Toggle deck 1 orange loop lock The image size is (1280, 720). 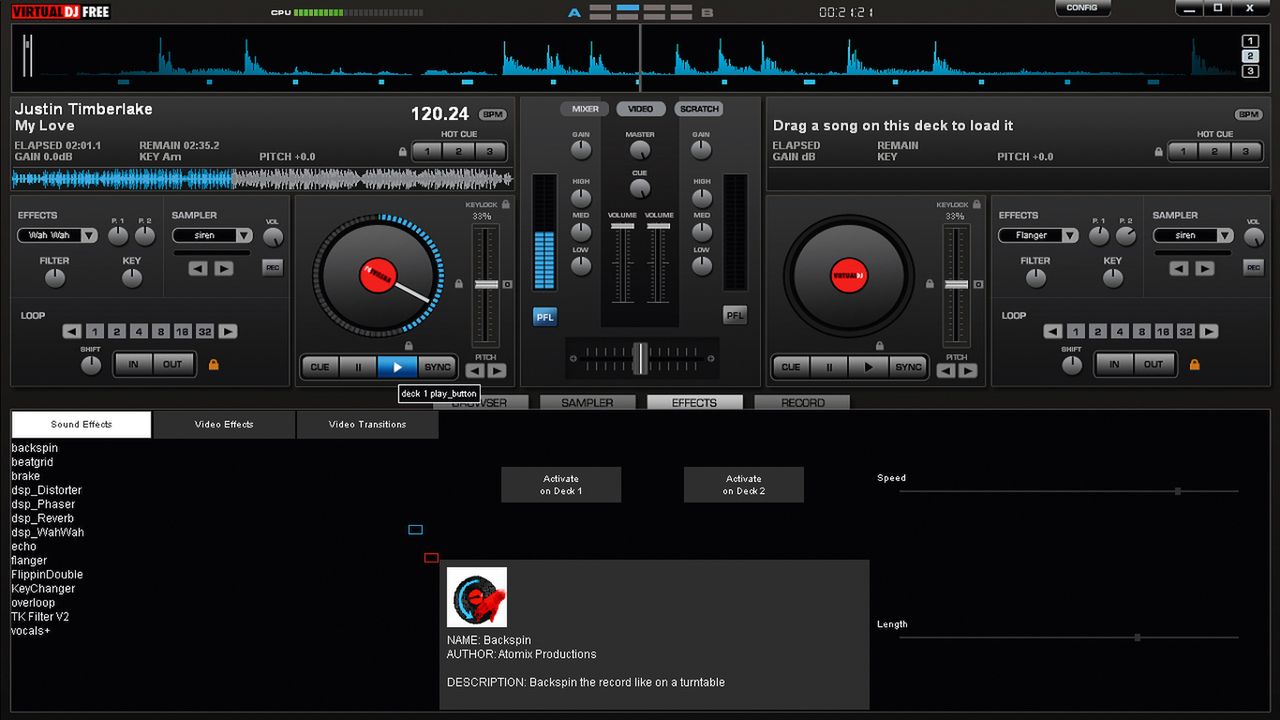[x=213, y=364]
